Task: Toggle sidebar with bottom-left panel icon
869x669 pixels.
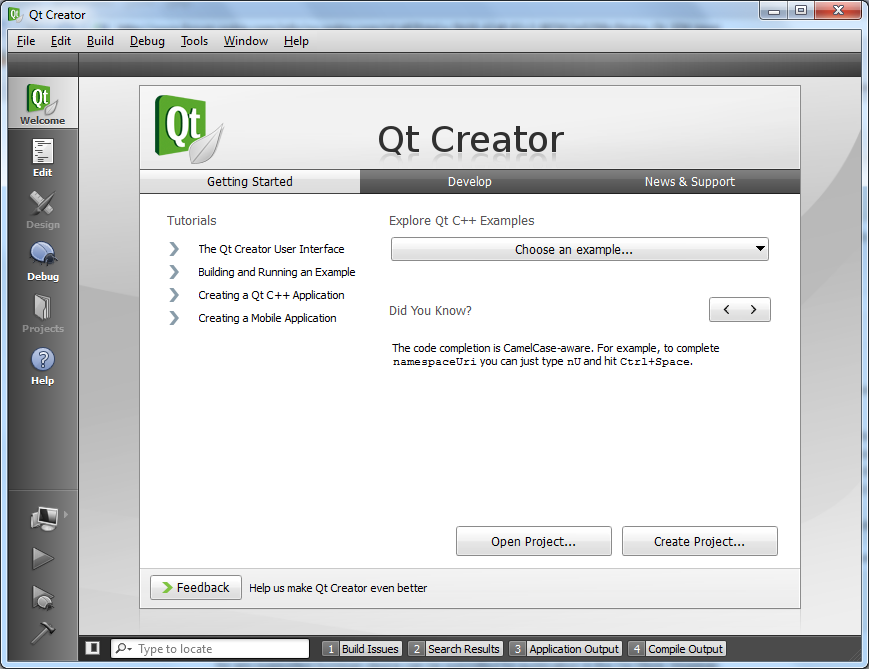Action: [x=93, y=648]
